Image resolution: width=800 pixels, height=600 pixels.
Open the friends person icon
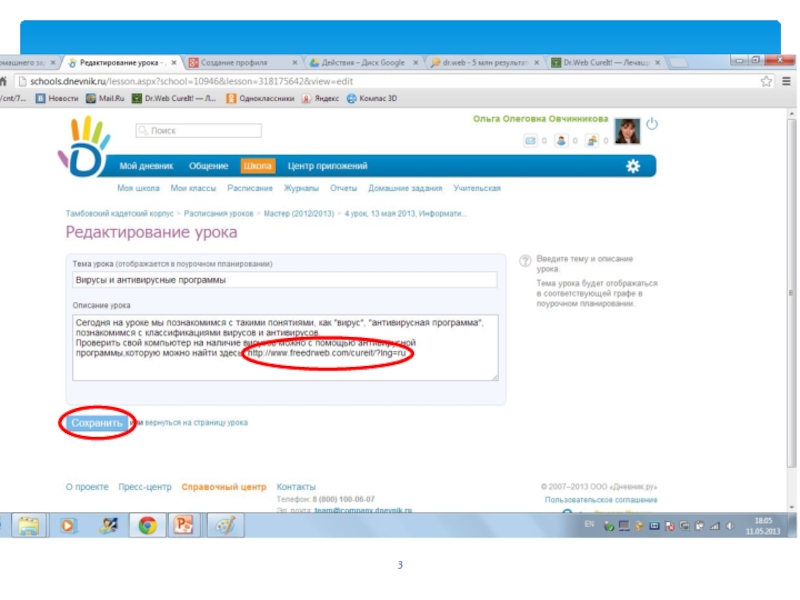click(561, 141)
